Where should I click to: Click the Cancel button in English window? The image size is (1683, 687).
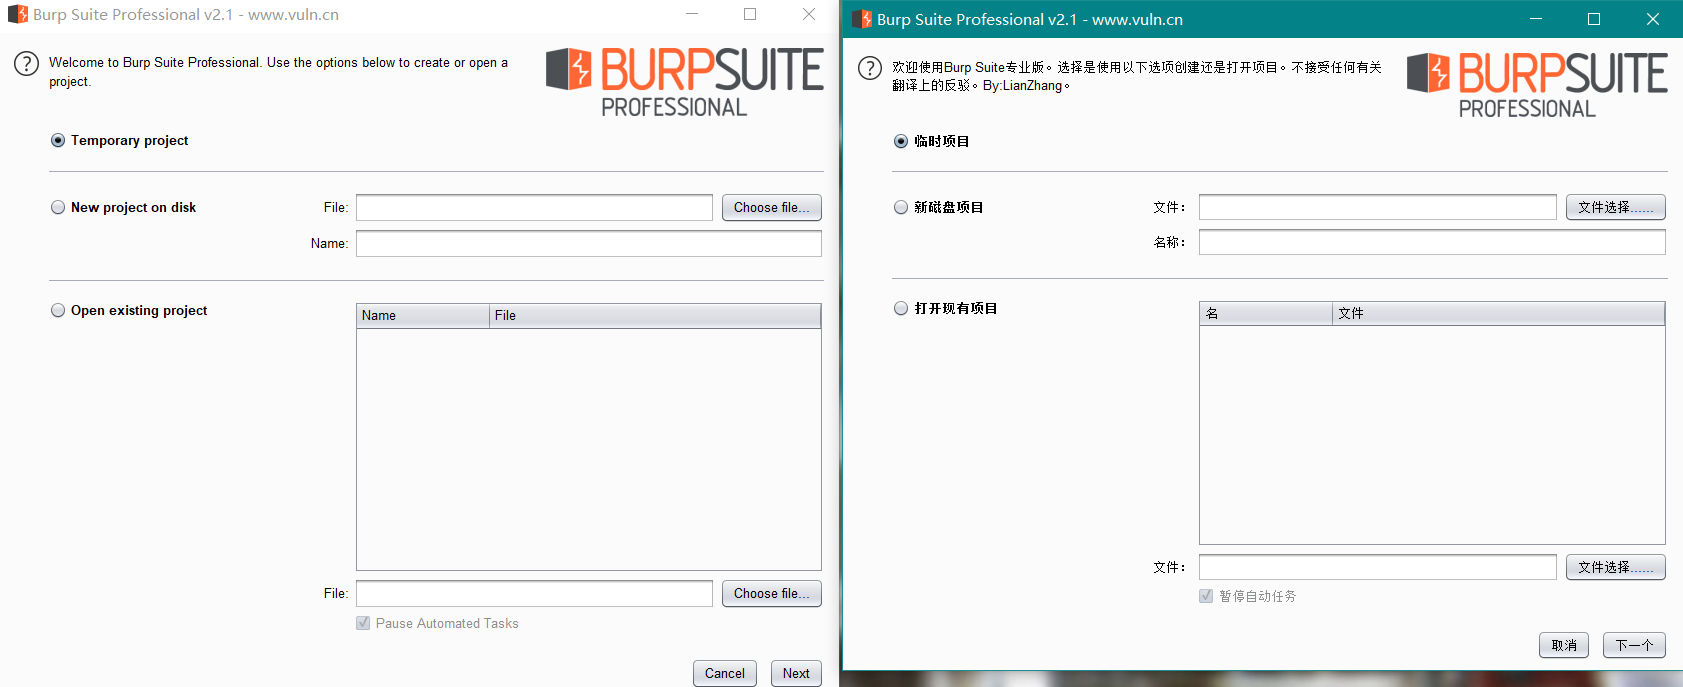(725, 673)
